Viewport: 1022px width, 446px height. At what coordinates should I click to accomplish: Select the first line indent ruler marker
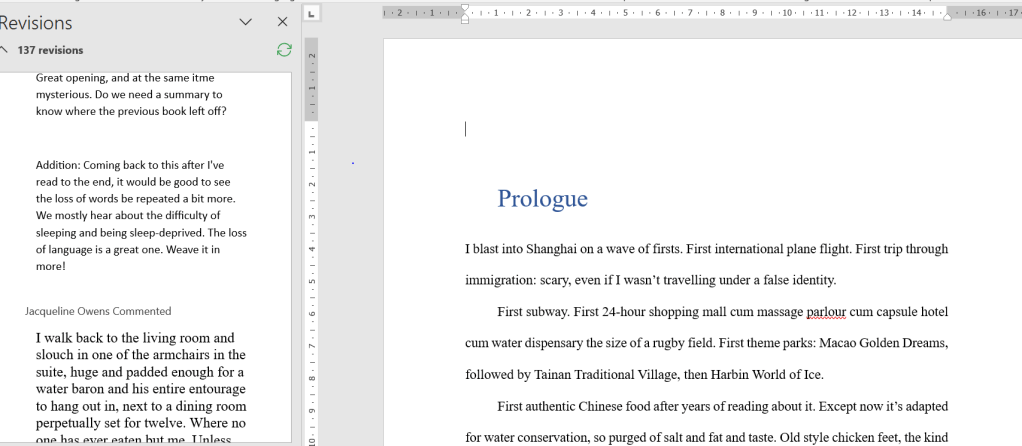click(x=465, y=6)
